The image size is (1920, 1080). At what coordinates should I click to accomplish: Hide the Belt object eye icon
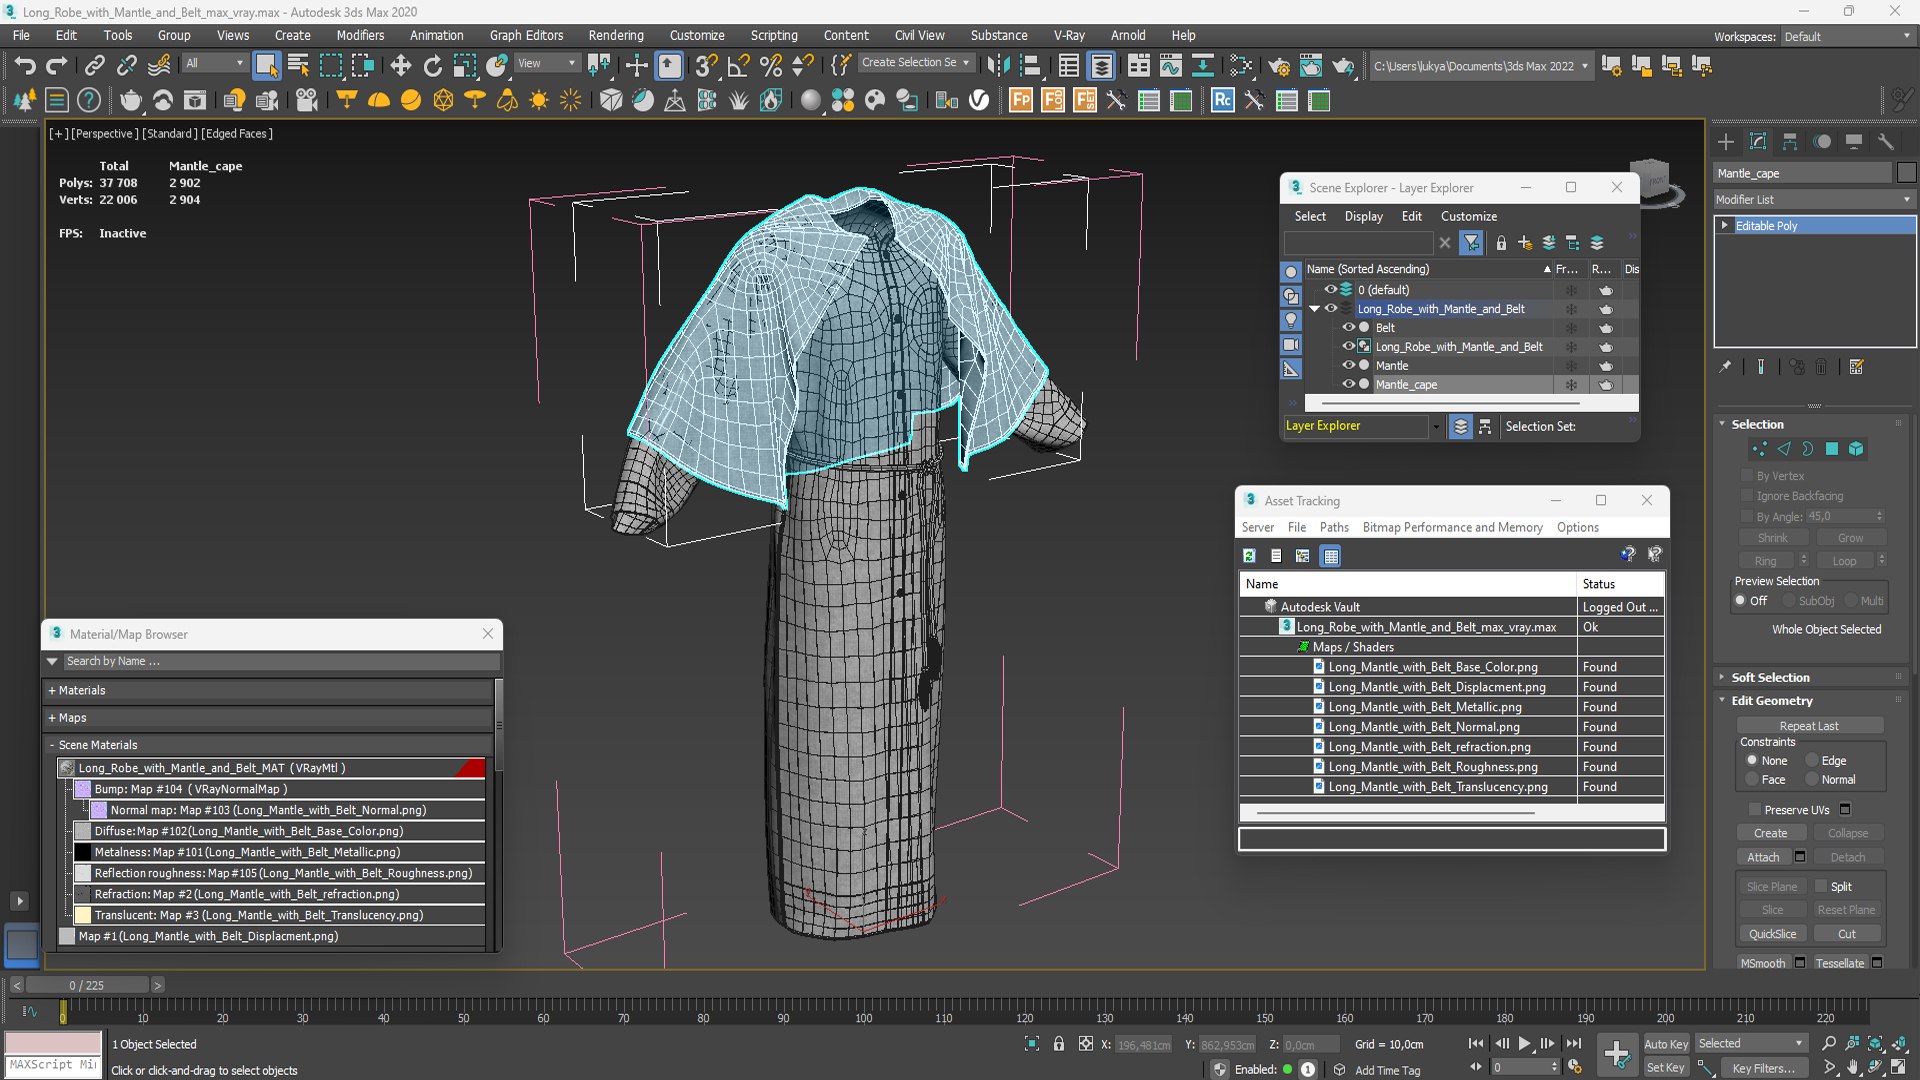[1348, 327]
